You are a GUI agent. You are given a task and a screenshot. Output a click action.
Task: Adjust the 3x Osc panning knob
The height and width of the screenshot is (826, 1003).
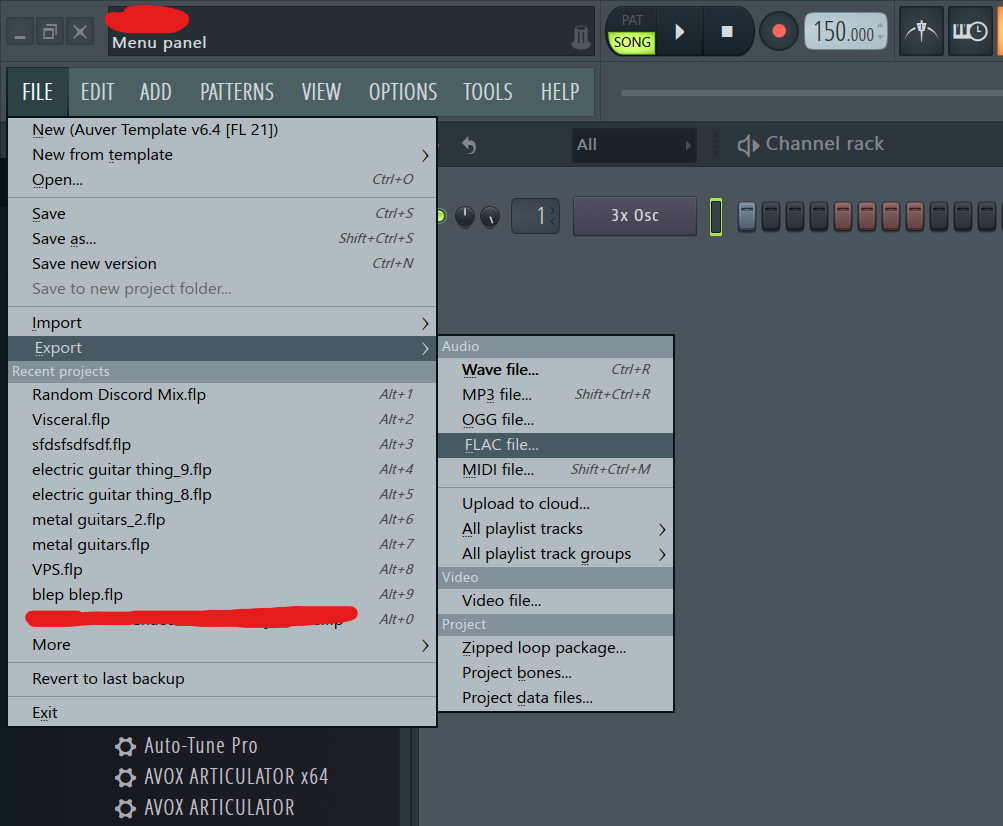tap(465, 216)
